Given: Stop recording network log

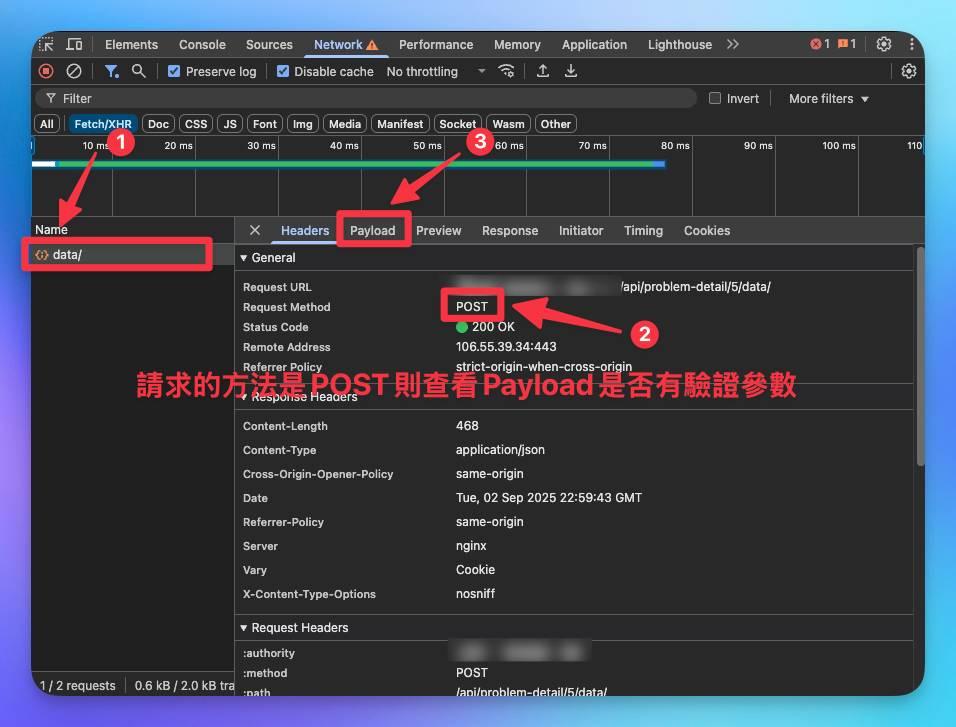Looking at the screenshot, I should (46, 71).
